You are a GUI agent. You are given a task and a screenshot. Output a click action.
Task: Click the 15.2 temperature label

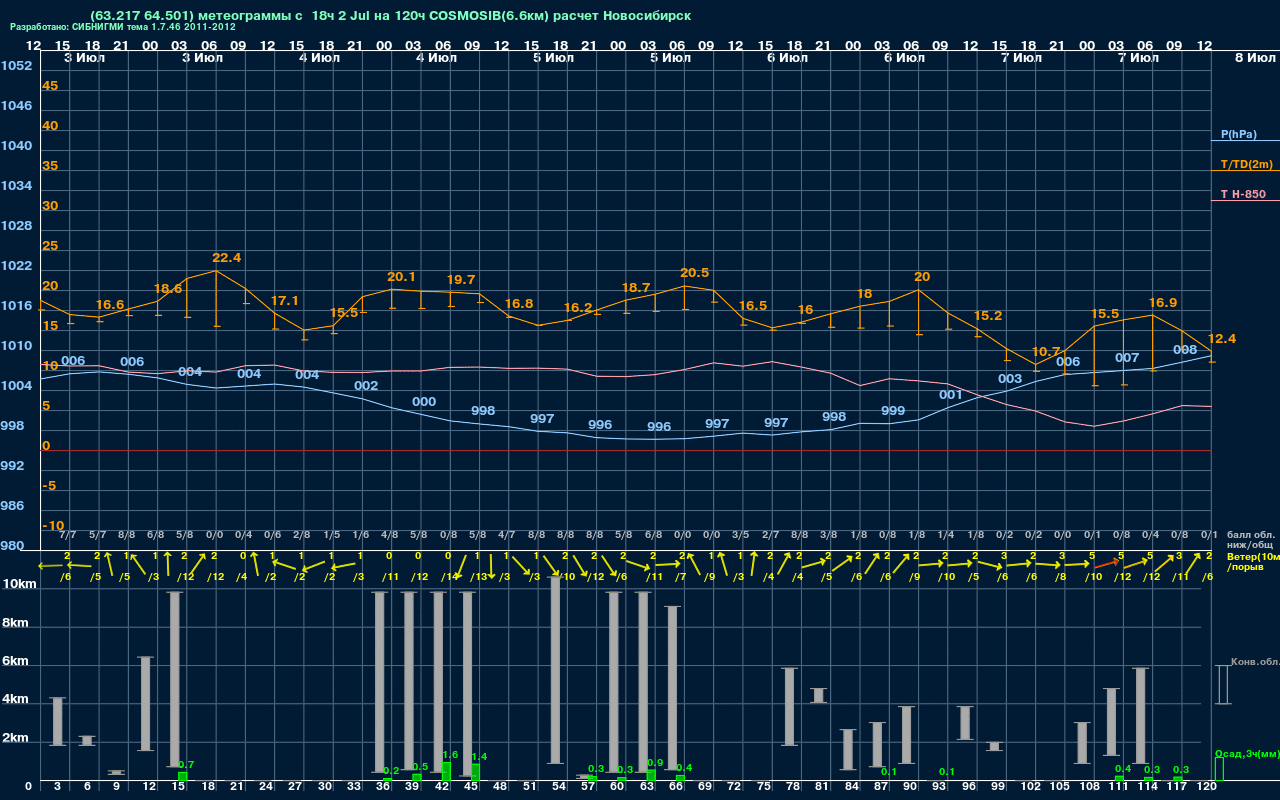point(987,315)
